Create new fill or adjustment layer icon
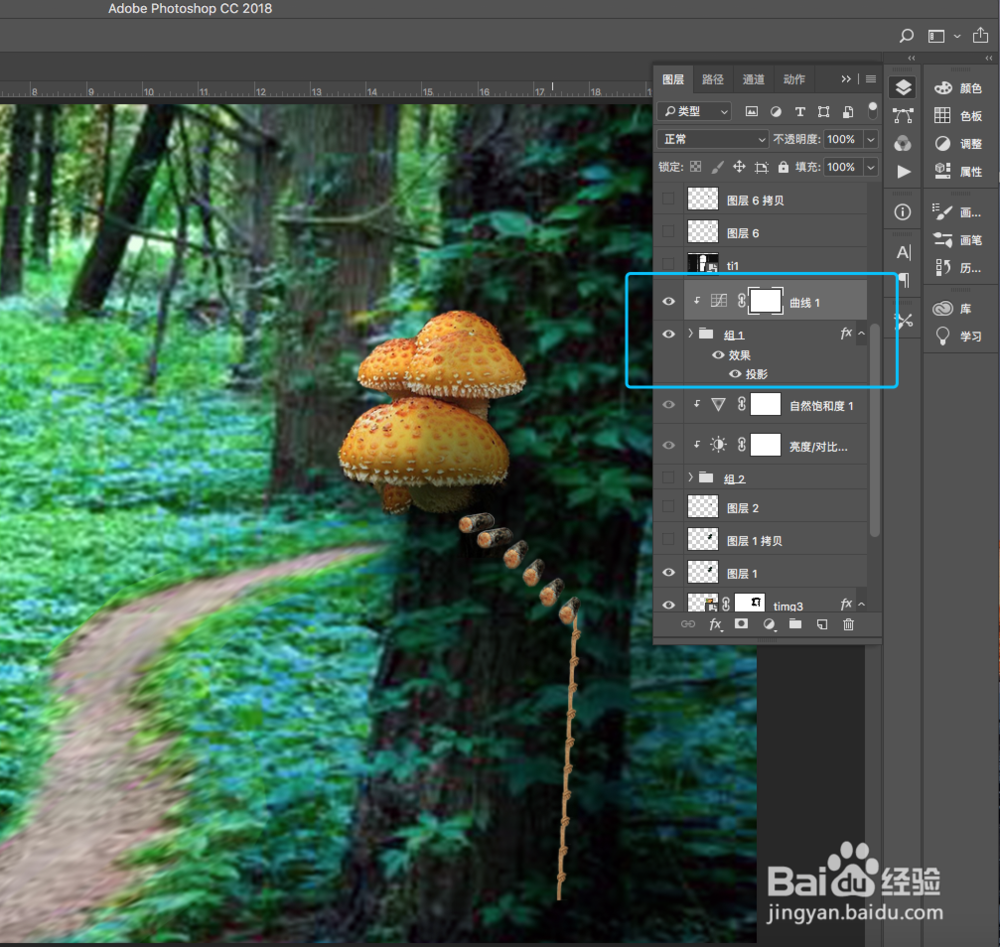 tap(769, 624)
